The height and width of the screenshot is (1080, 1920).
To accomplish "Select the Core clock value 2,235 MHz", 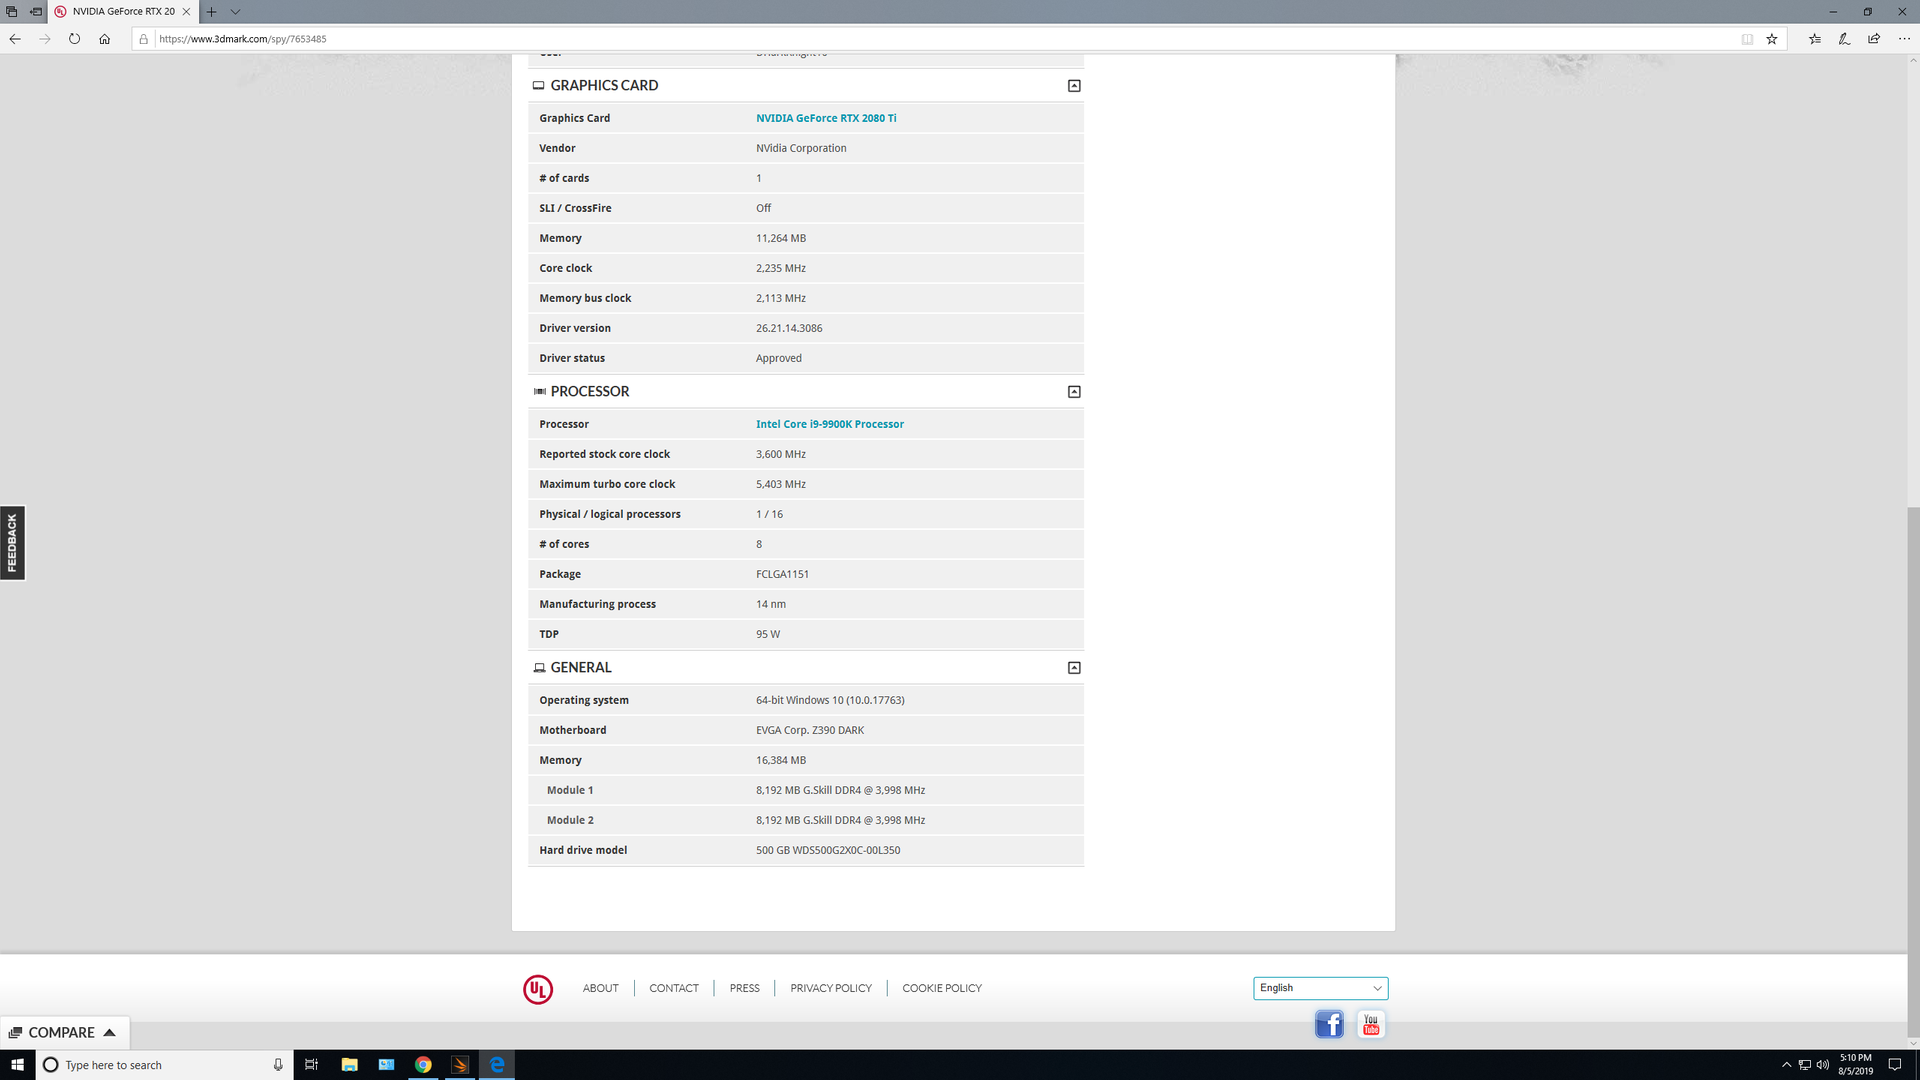I will [781, 268].
